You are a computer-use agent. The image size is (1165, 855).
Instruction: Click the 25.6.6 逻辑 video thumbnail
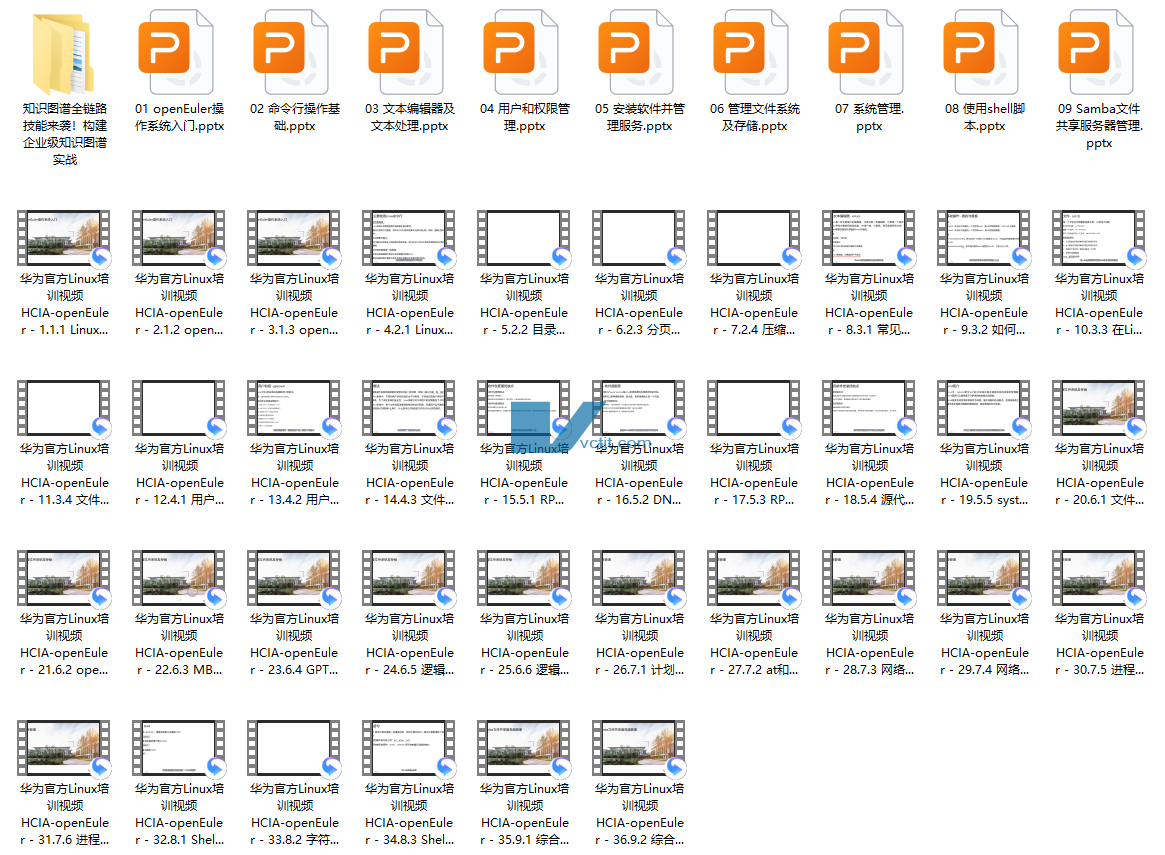tap(524, 578)
